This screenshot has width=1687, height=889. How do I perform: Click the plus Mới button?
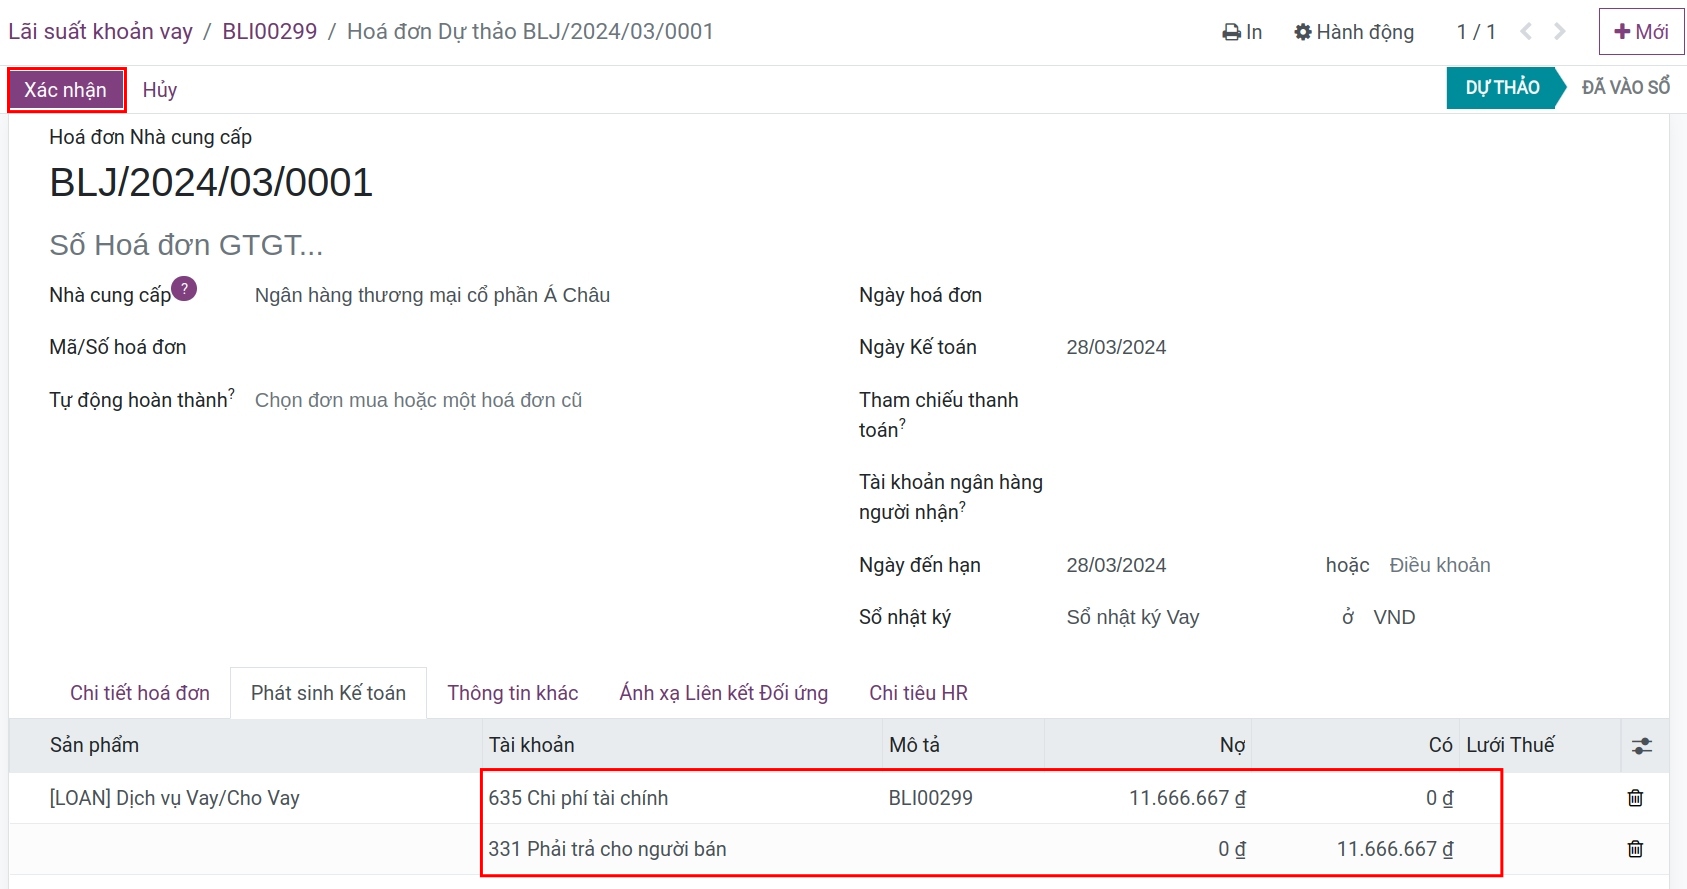tap(1641, 32)
